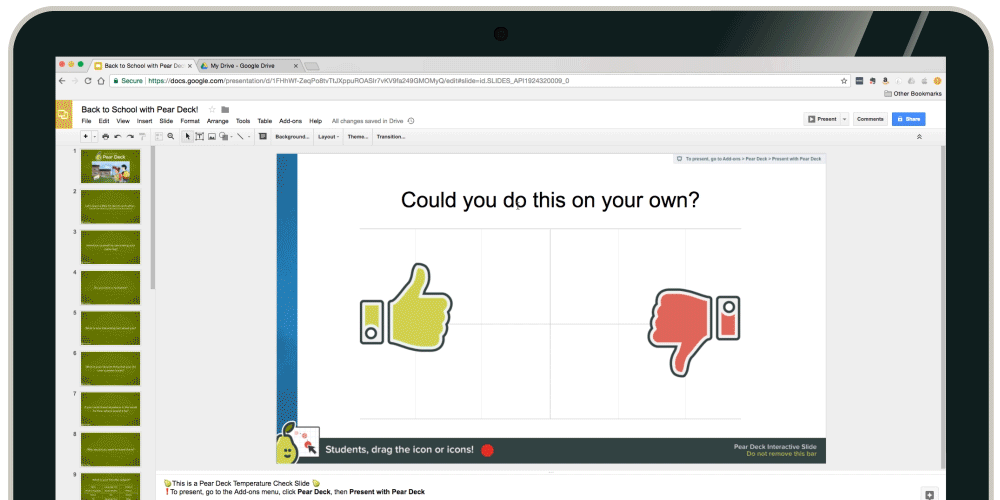Click the browser Reload icon
Image resolution: width=1000 pixels, height=500 pixels.
click(x=88, y=81)
